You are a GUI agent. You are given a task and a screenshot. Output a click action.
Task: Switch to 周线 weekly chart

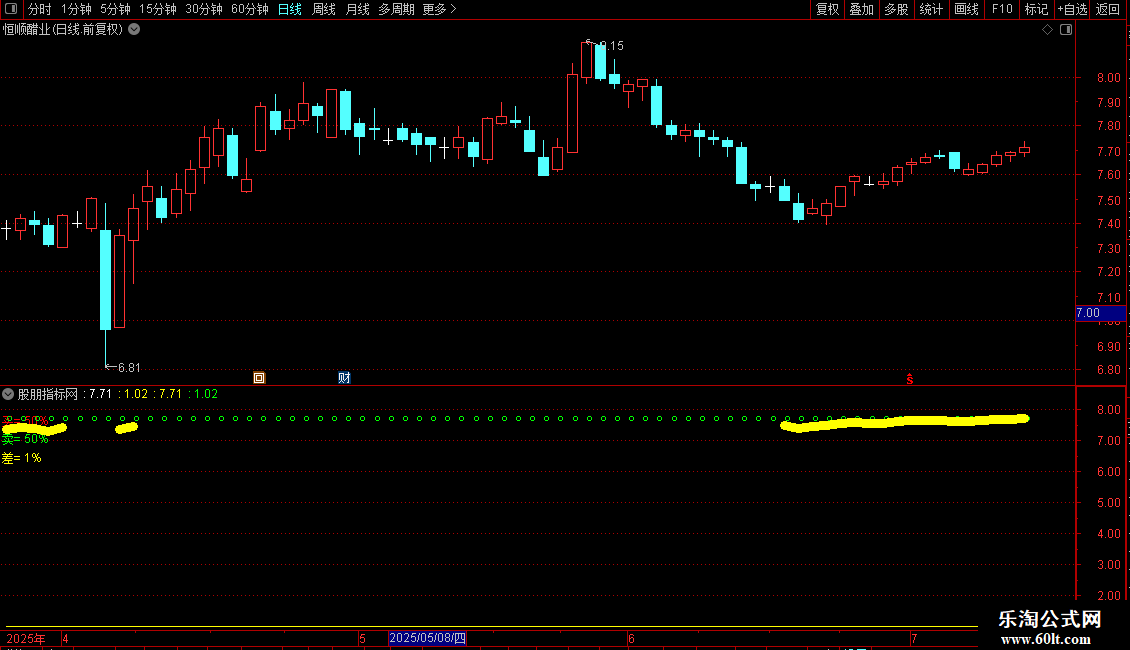click(x=324, y=9)
